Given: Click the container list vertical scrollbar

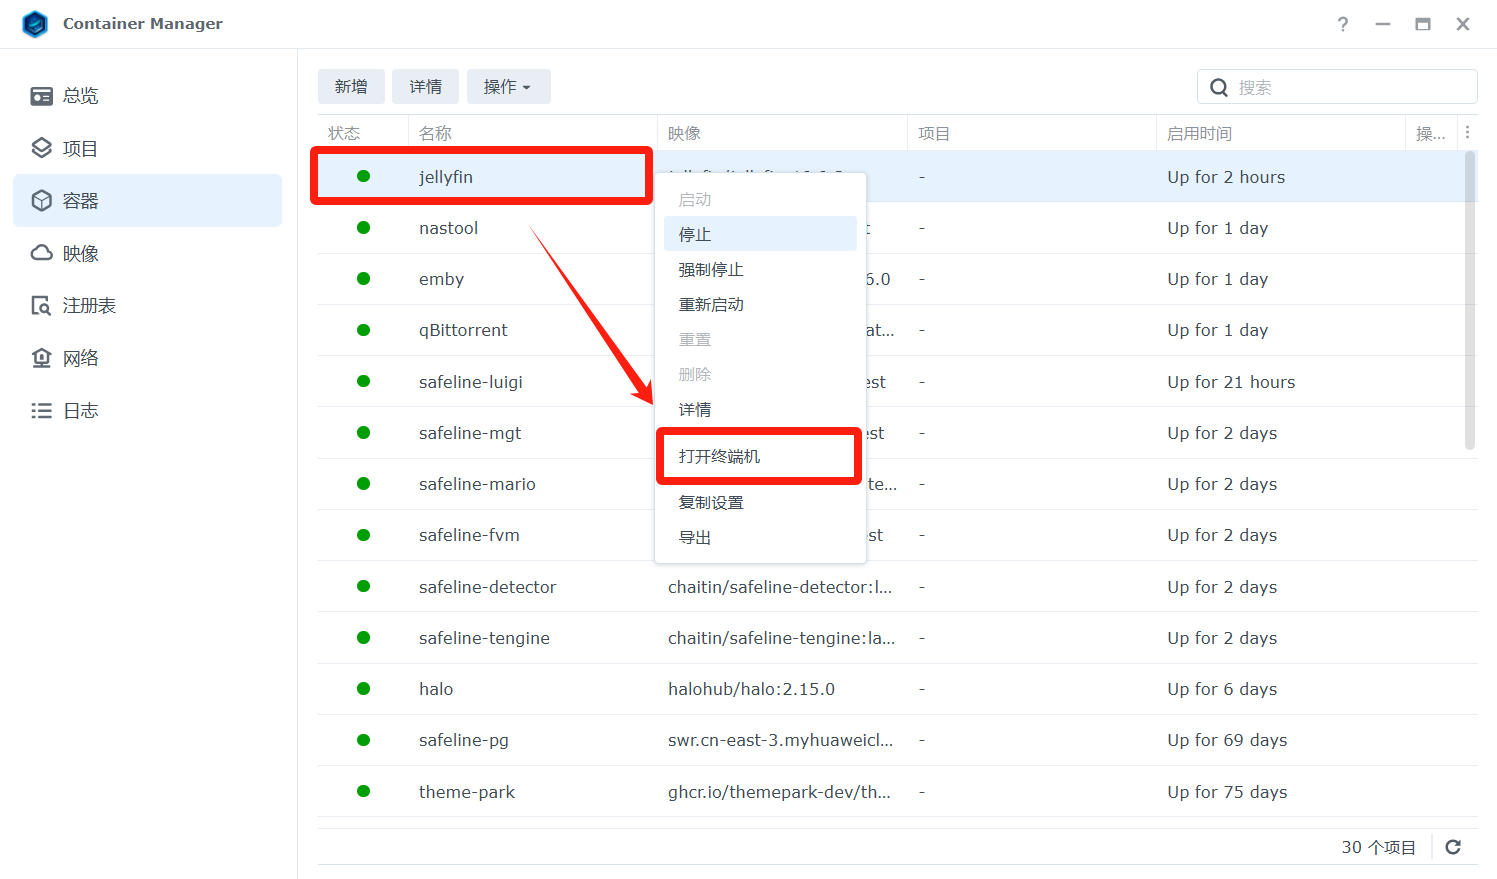Looking at the screenshot, I should (1469, 300).
